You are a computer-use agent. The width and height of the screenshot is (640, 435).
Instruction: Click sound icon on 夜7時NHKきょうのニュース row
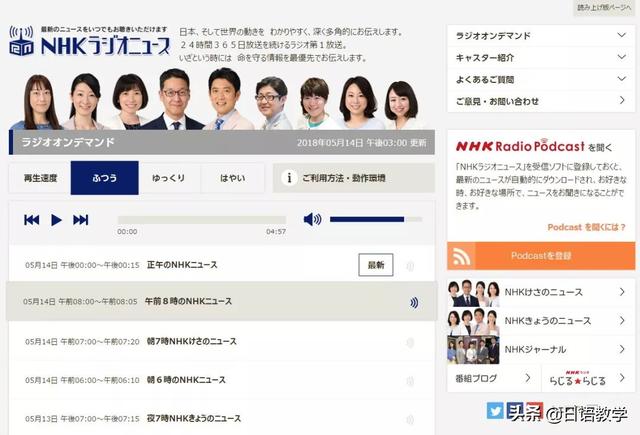[410, 419]
